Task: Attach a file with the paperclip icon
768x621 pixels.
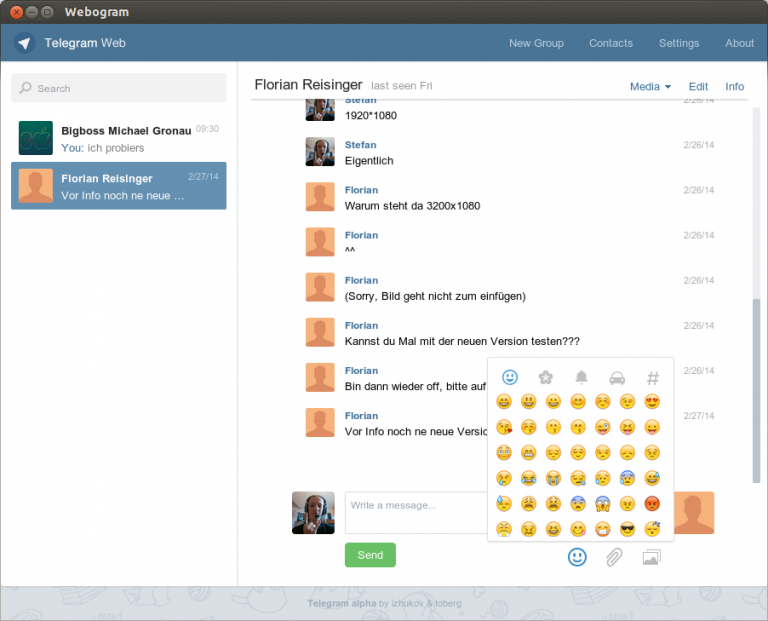Action: 614,557
